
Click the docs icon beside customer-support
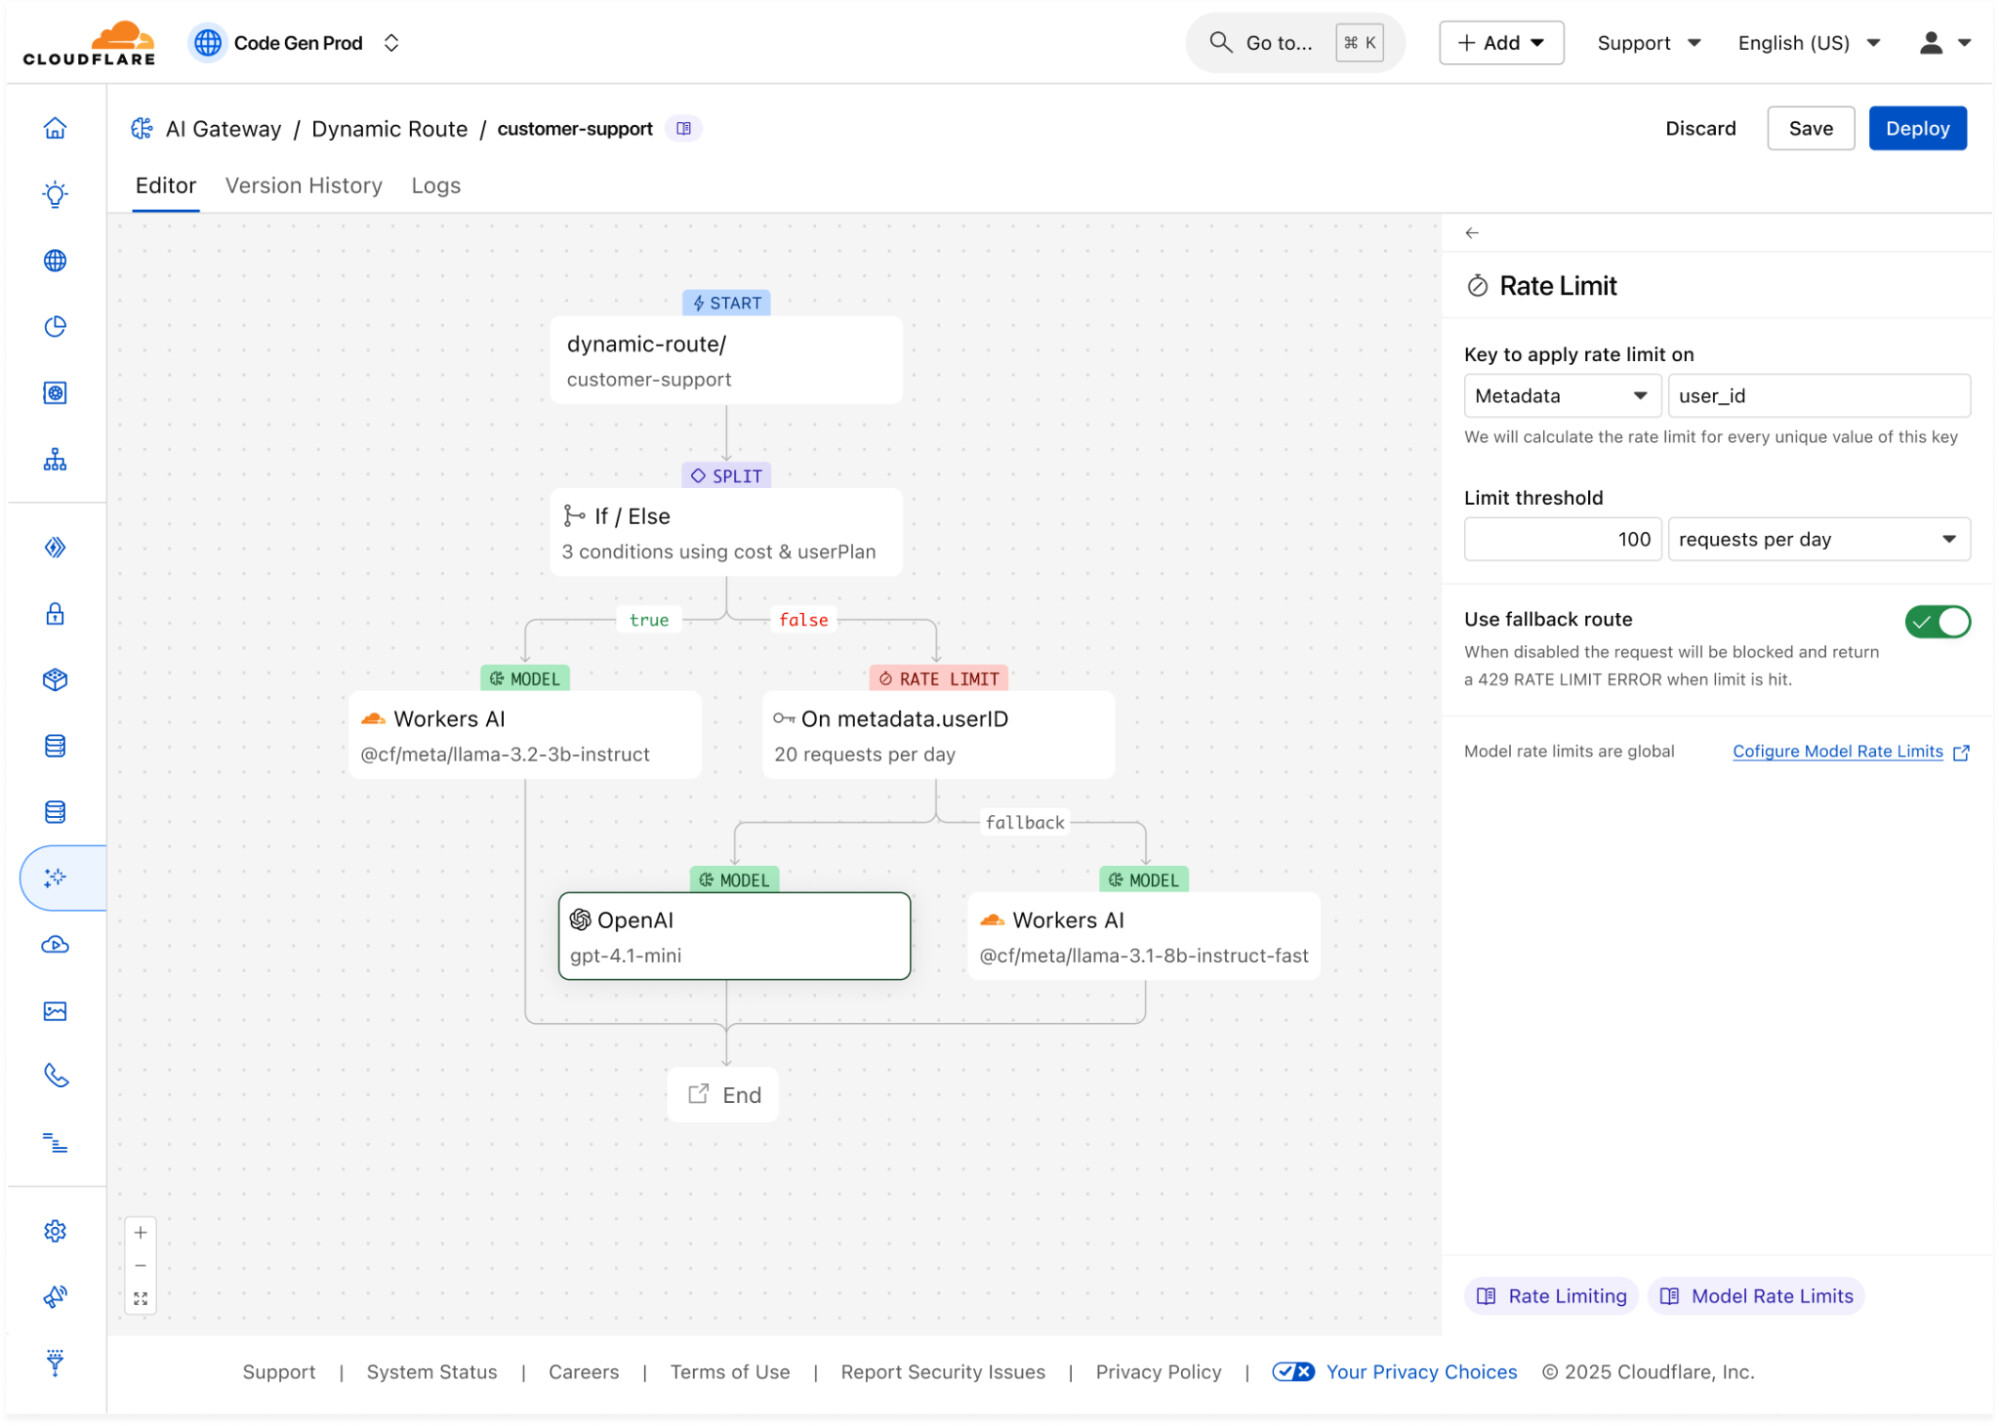point(684,129)
